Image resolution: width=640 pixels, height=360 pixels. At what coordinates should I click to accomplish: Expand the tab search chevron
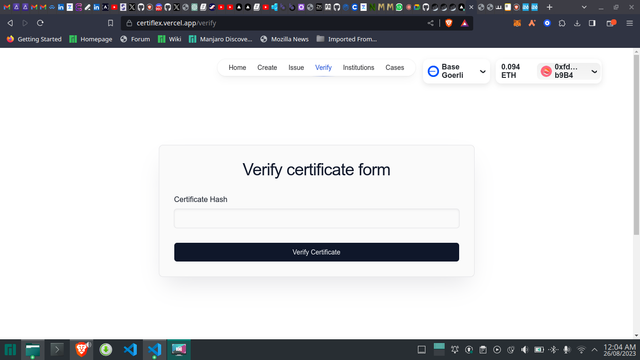pyautogui.click(x=584, y=7)
